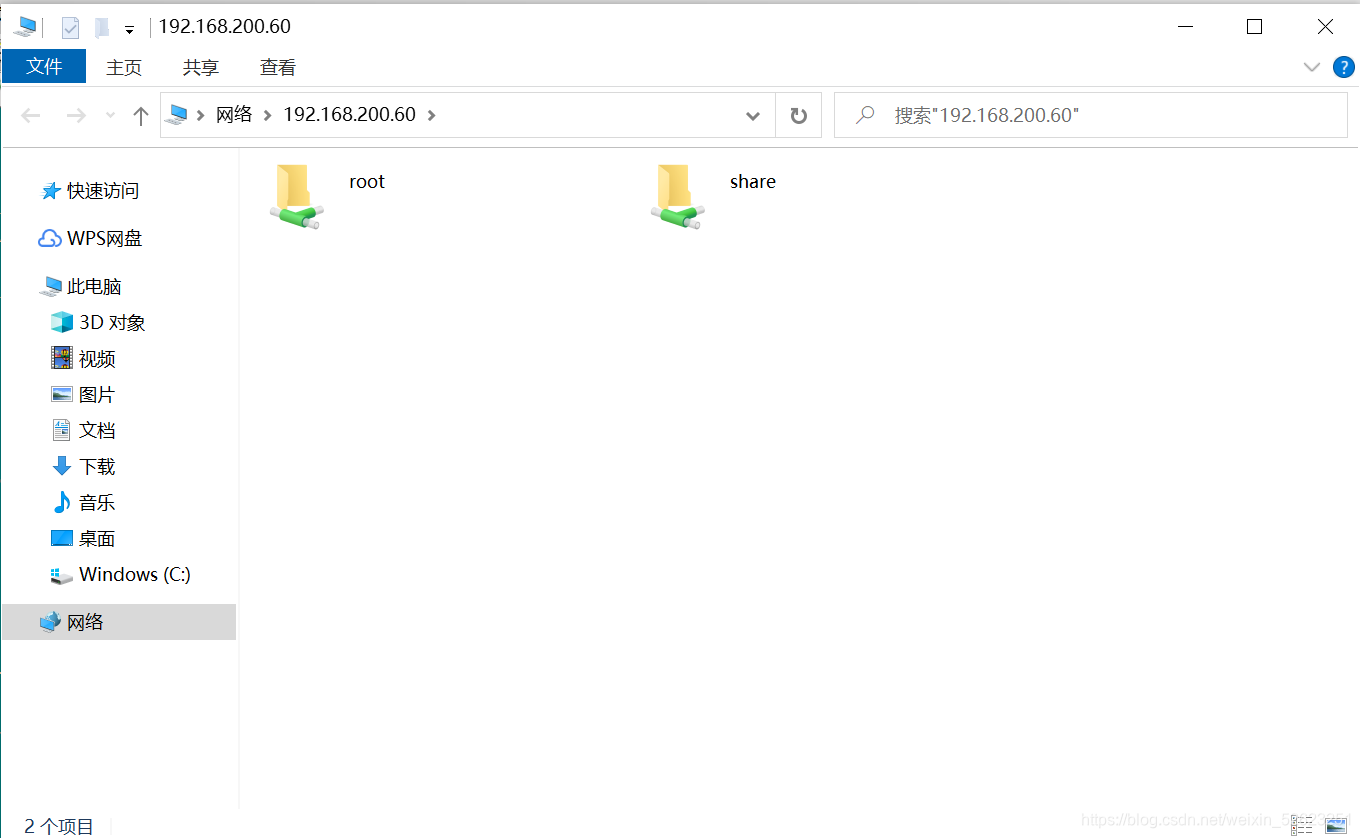Image resolution: width=1360 pixels, height=838 pixels.
Task: Refresh the folder with the refresh button
Action: 798,116
